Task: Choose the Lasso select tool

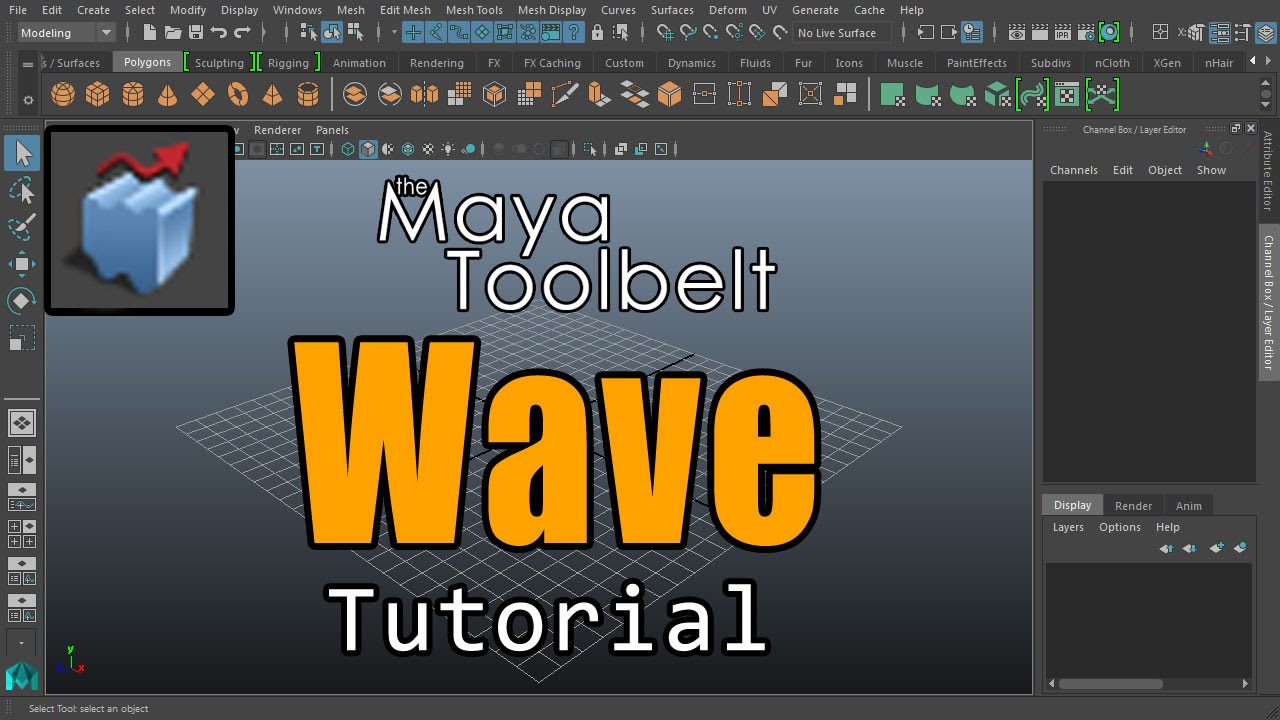Action: click(22, 190)
